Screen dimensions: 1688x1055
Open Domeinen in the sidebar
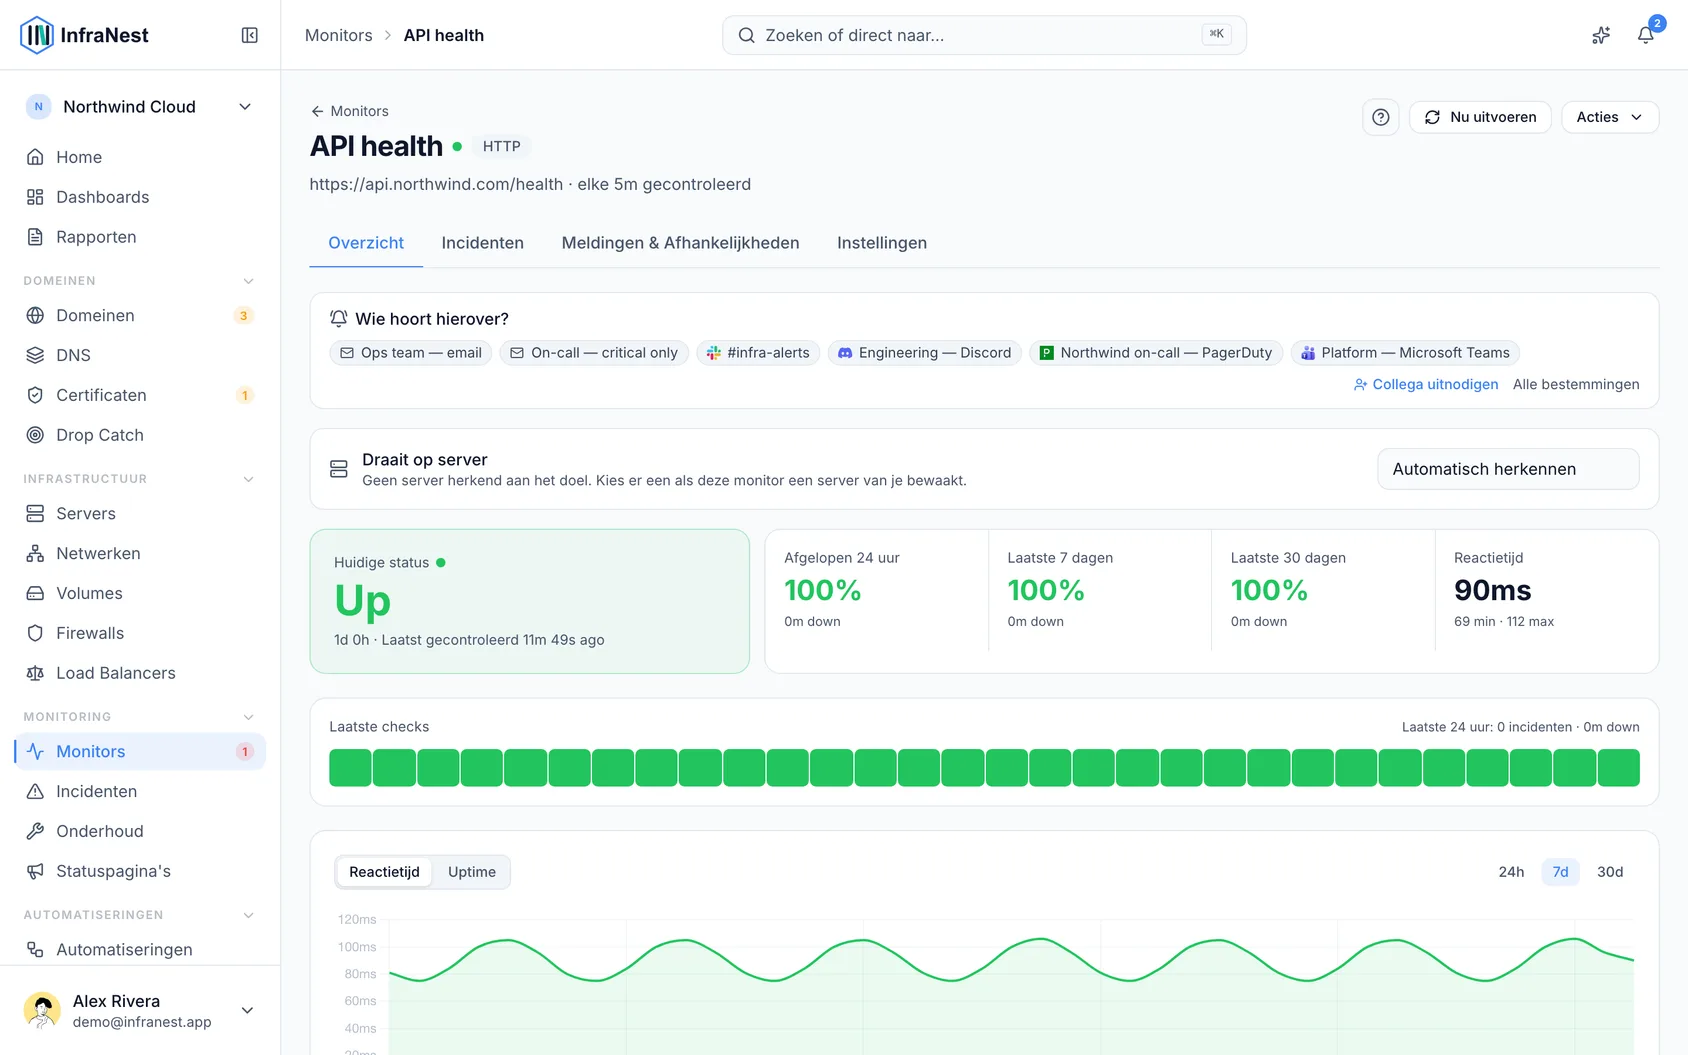click(x=140, y=315)
